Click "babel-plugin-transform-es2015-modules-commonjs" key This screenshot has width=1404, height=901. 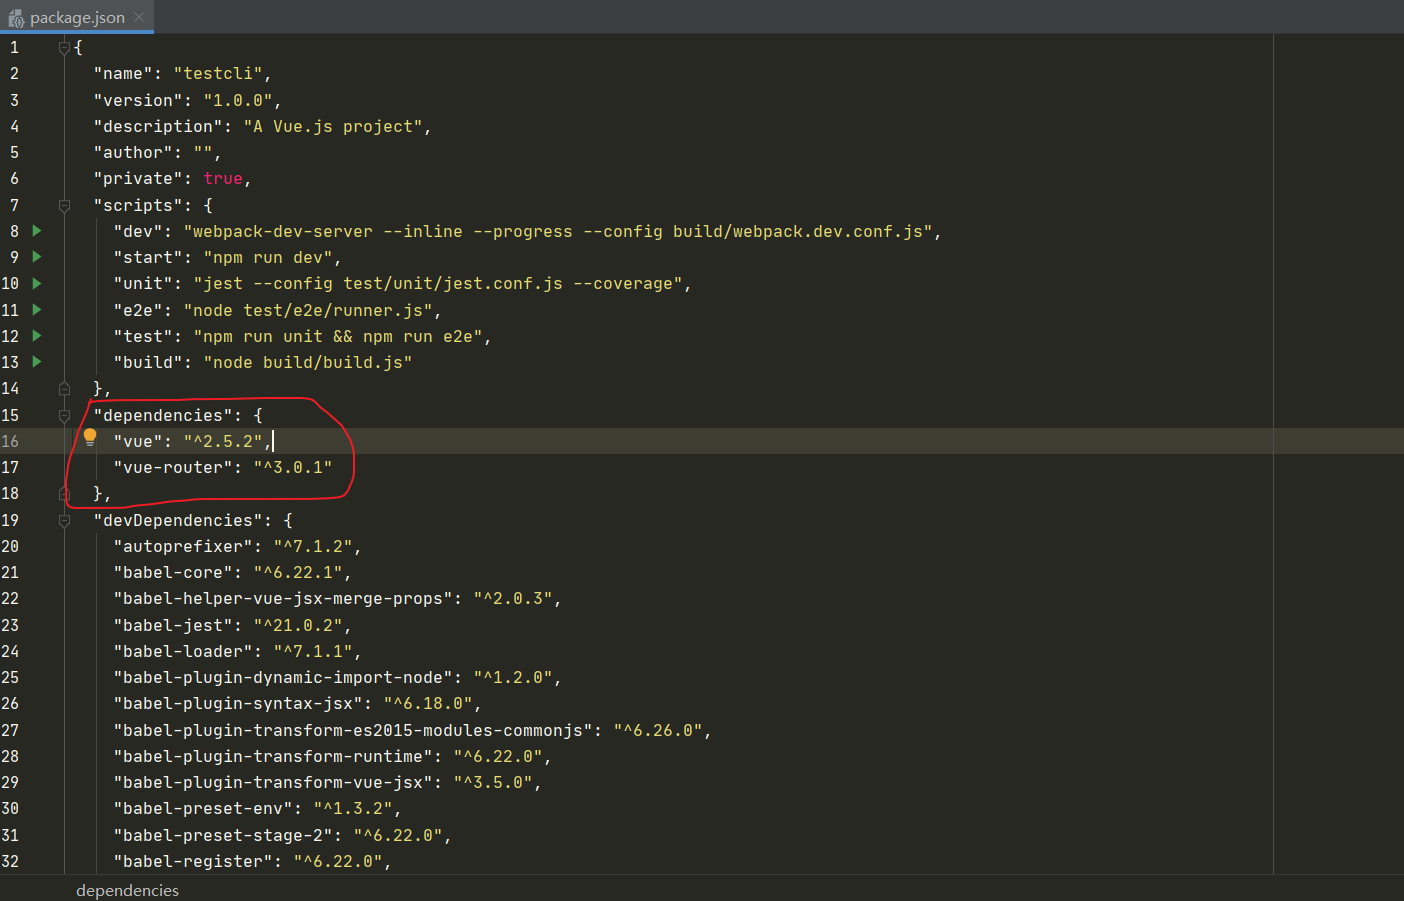353,730
